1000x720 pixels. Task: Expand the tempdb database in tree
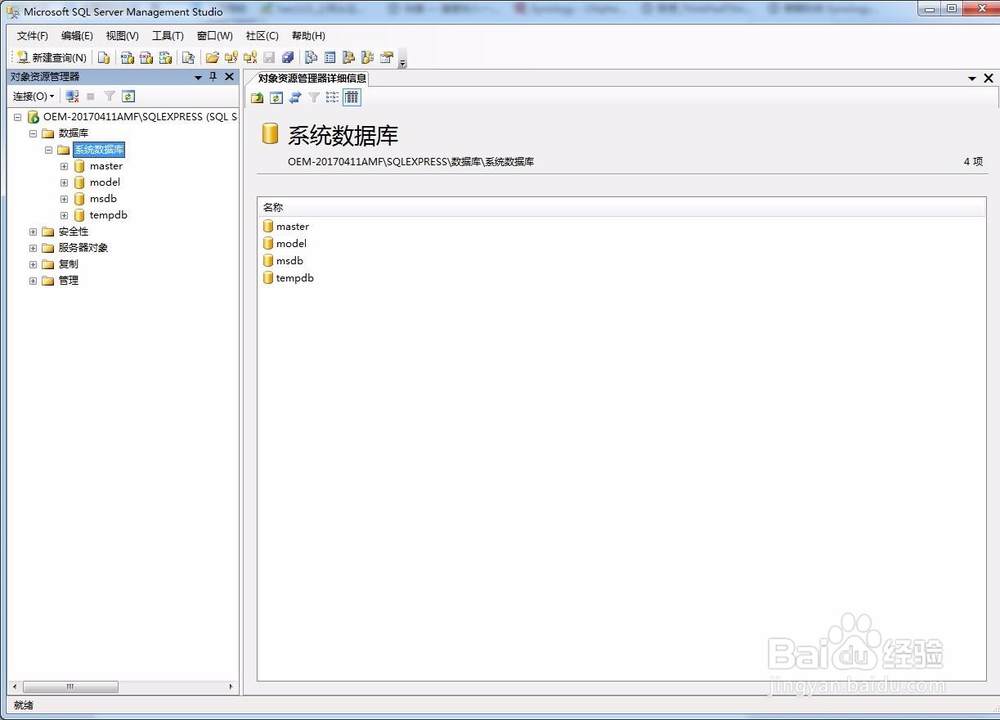64,216
